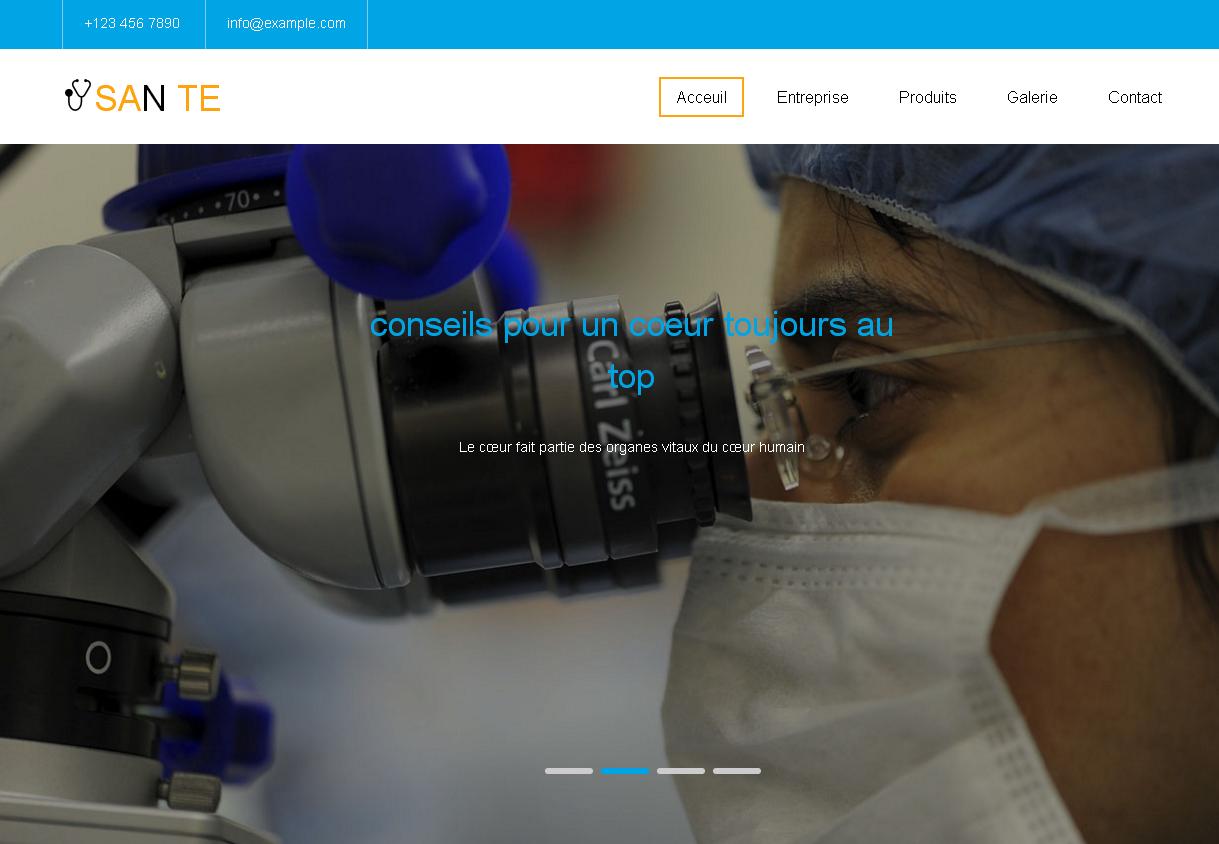
Task: Open the Galerie menu item
Action: (x=1032, y=97)
